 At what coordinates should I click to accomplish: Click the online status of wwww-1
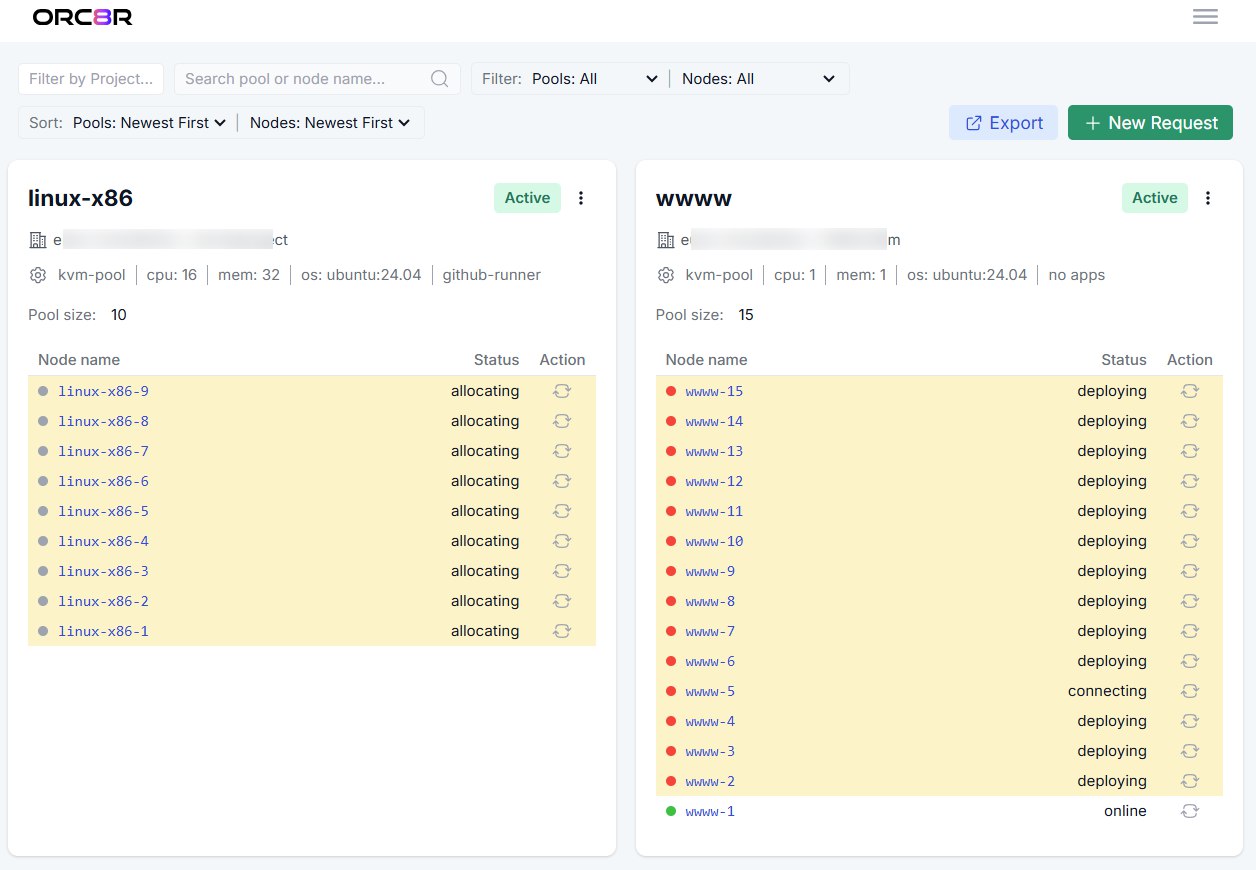[1125, 811]
